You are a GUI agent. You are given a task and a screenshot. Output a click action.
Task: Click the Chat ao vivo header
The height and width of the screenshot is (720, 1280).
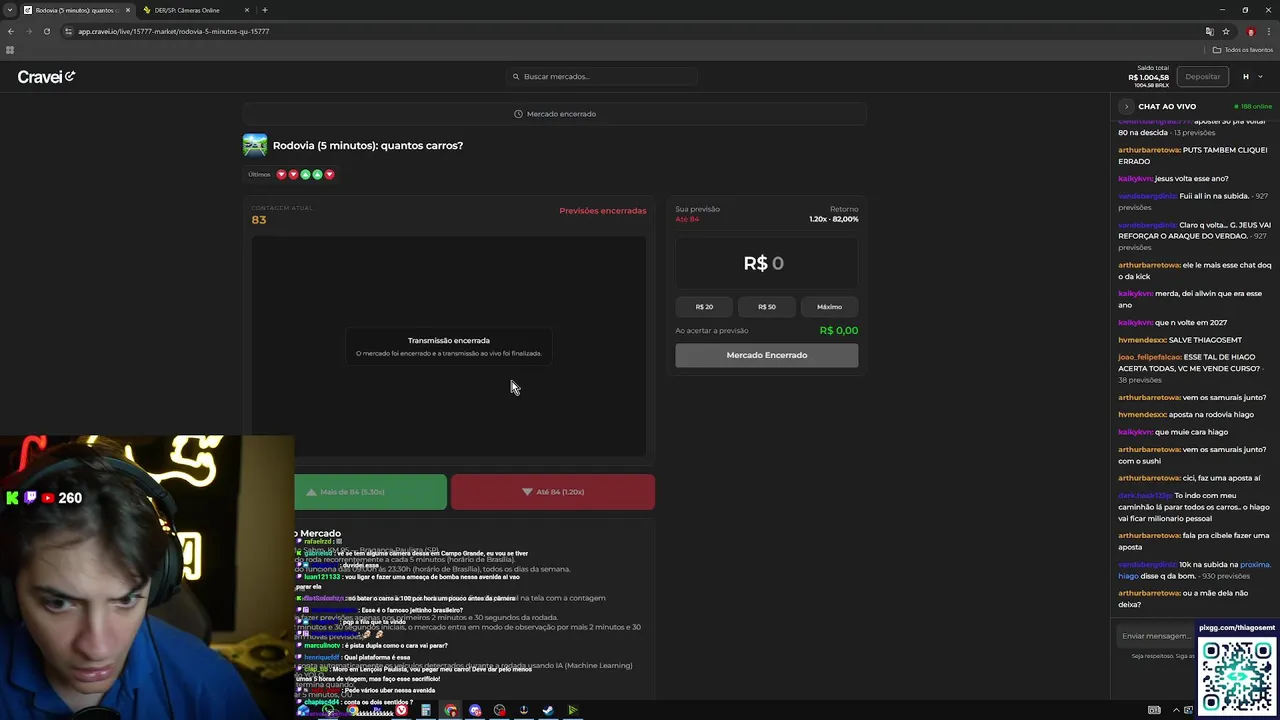click(x=1167, y=106)
